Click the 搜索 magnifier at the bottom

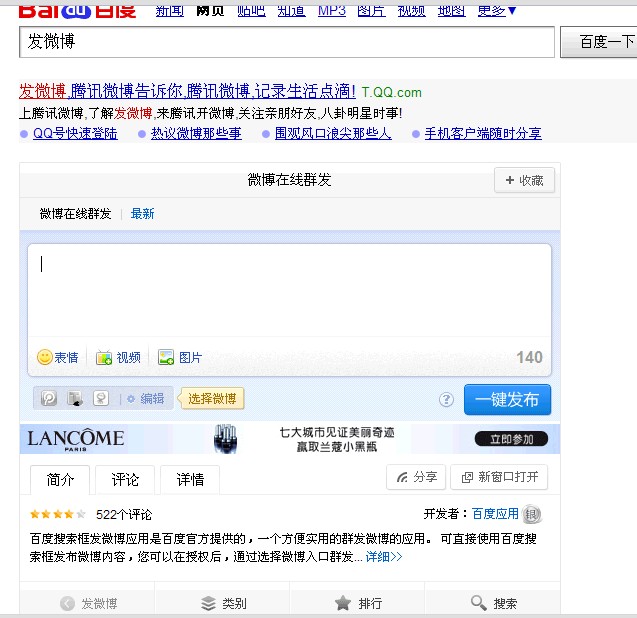tap(494, 603)
